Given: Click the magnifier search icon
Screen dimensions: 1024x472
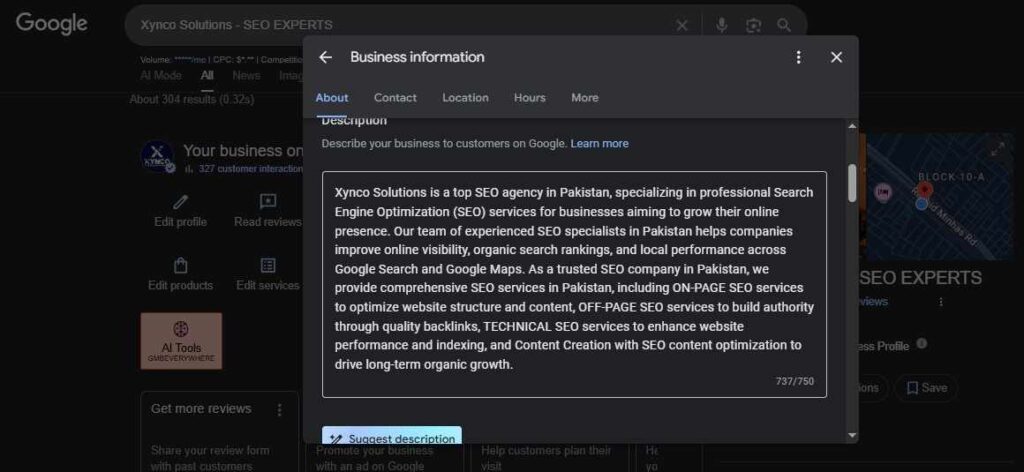Looking at the screenshot, I should 784,25.
